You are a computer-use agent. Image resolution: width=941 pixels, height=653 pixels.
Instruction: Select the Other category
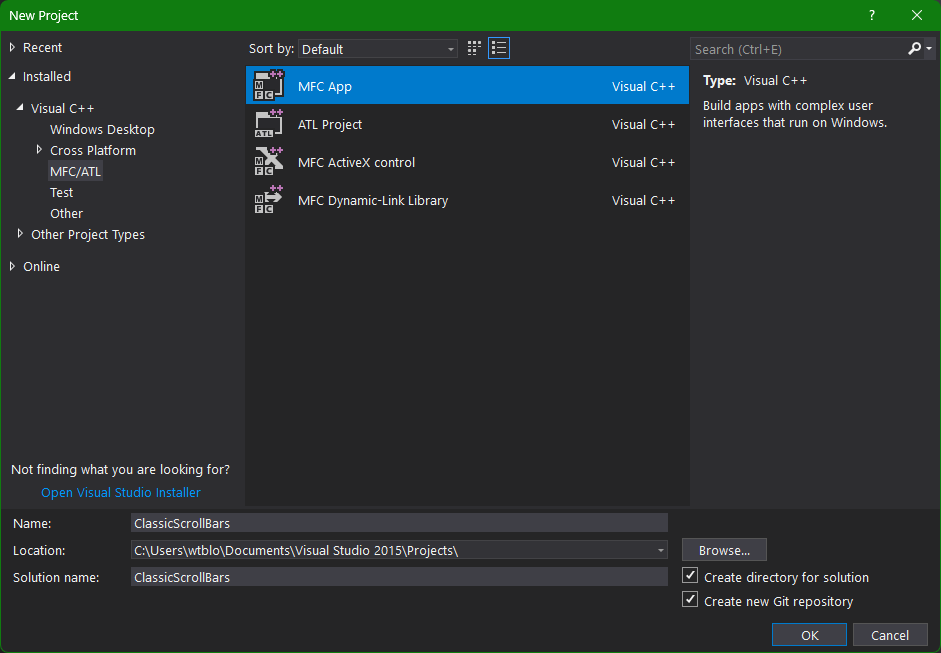[x=66, y=214]
